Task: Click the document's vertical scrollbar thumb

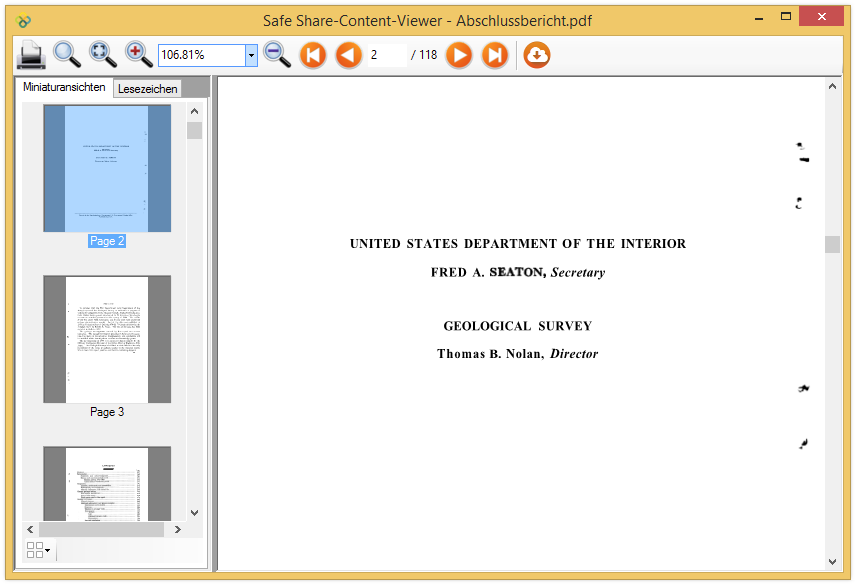Action: click(x=832, y=244)
